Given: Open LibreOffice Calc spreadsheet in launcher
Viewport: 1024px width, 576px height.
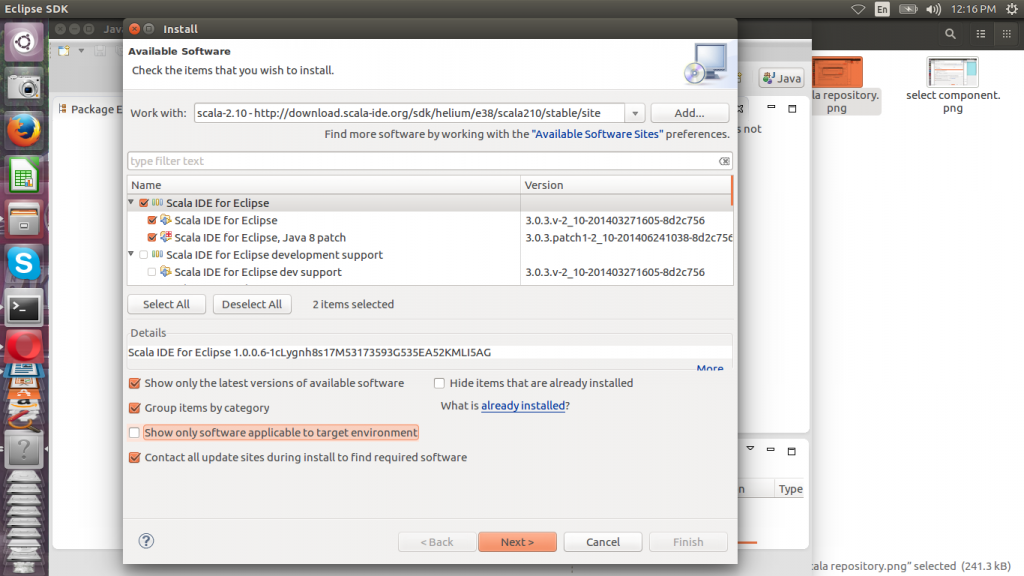Looking at the screenshot, I should click(24, 175).
